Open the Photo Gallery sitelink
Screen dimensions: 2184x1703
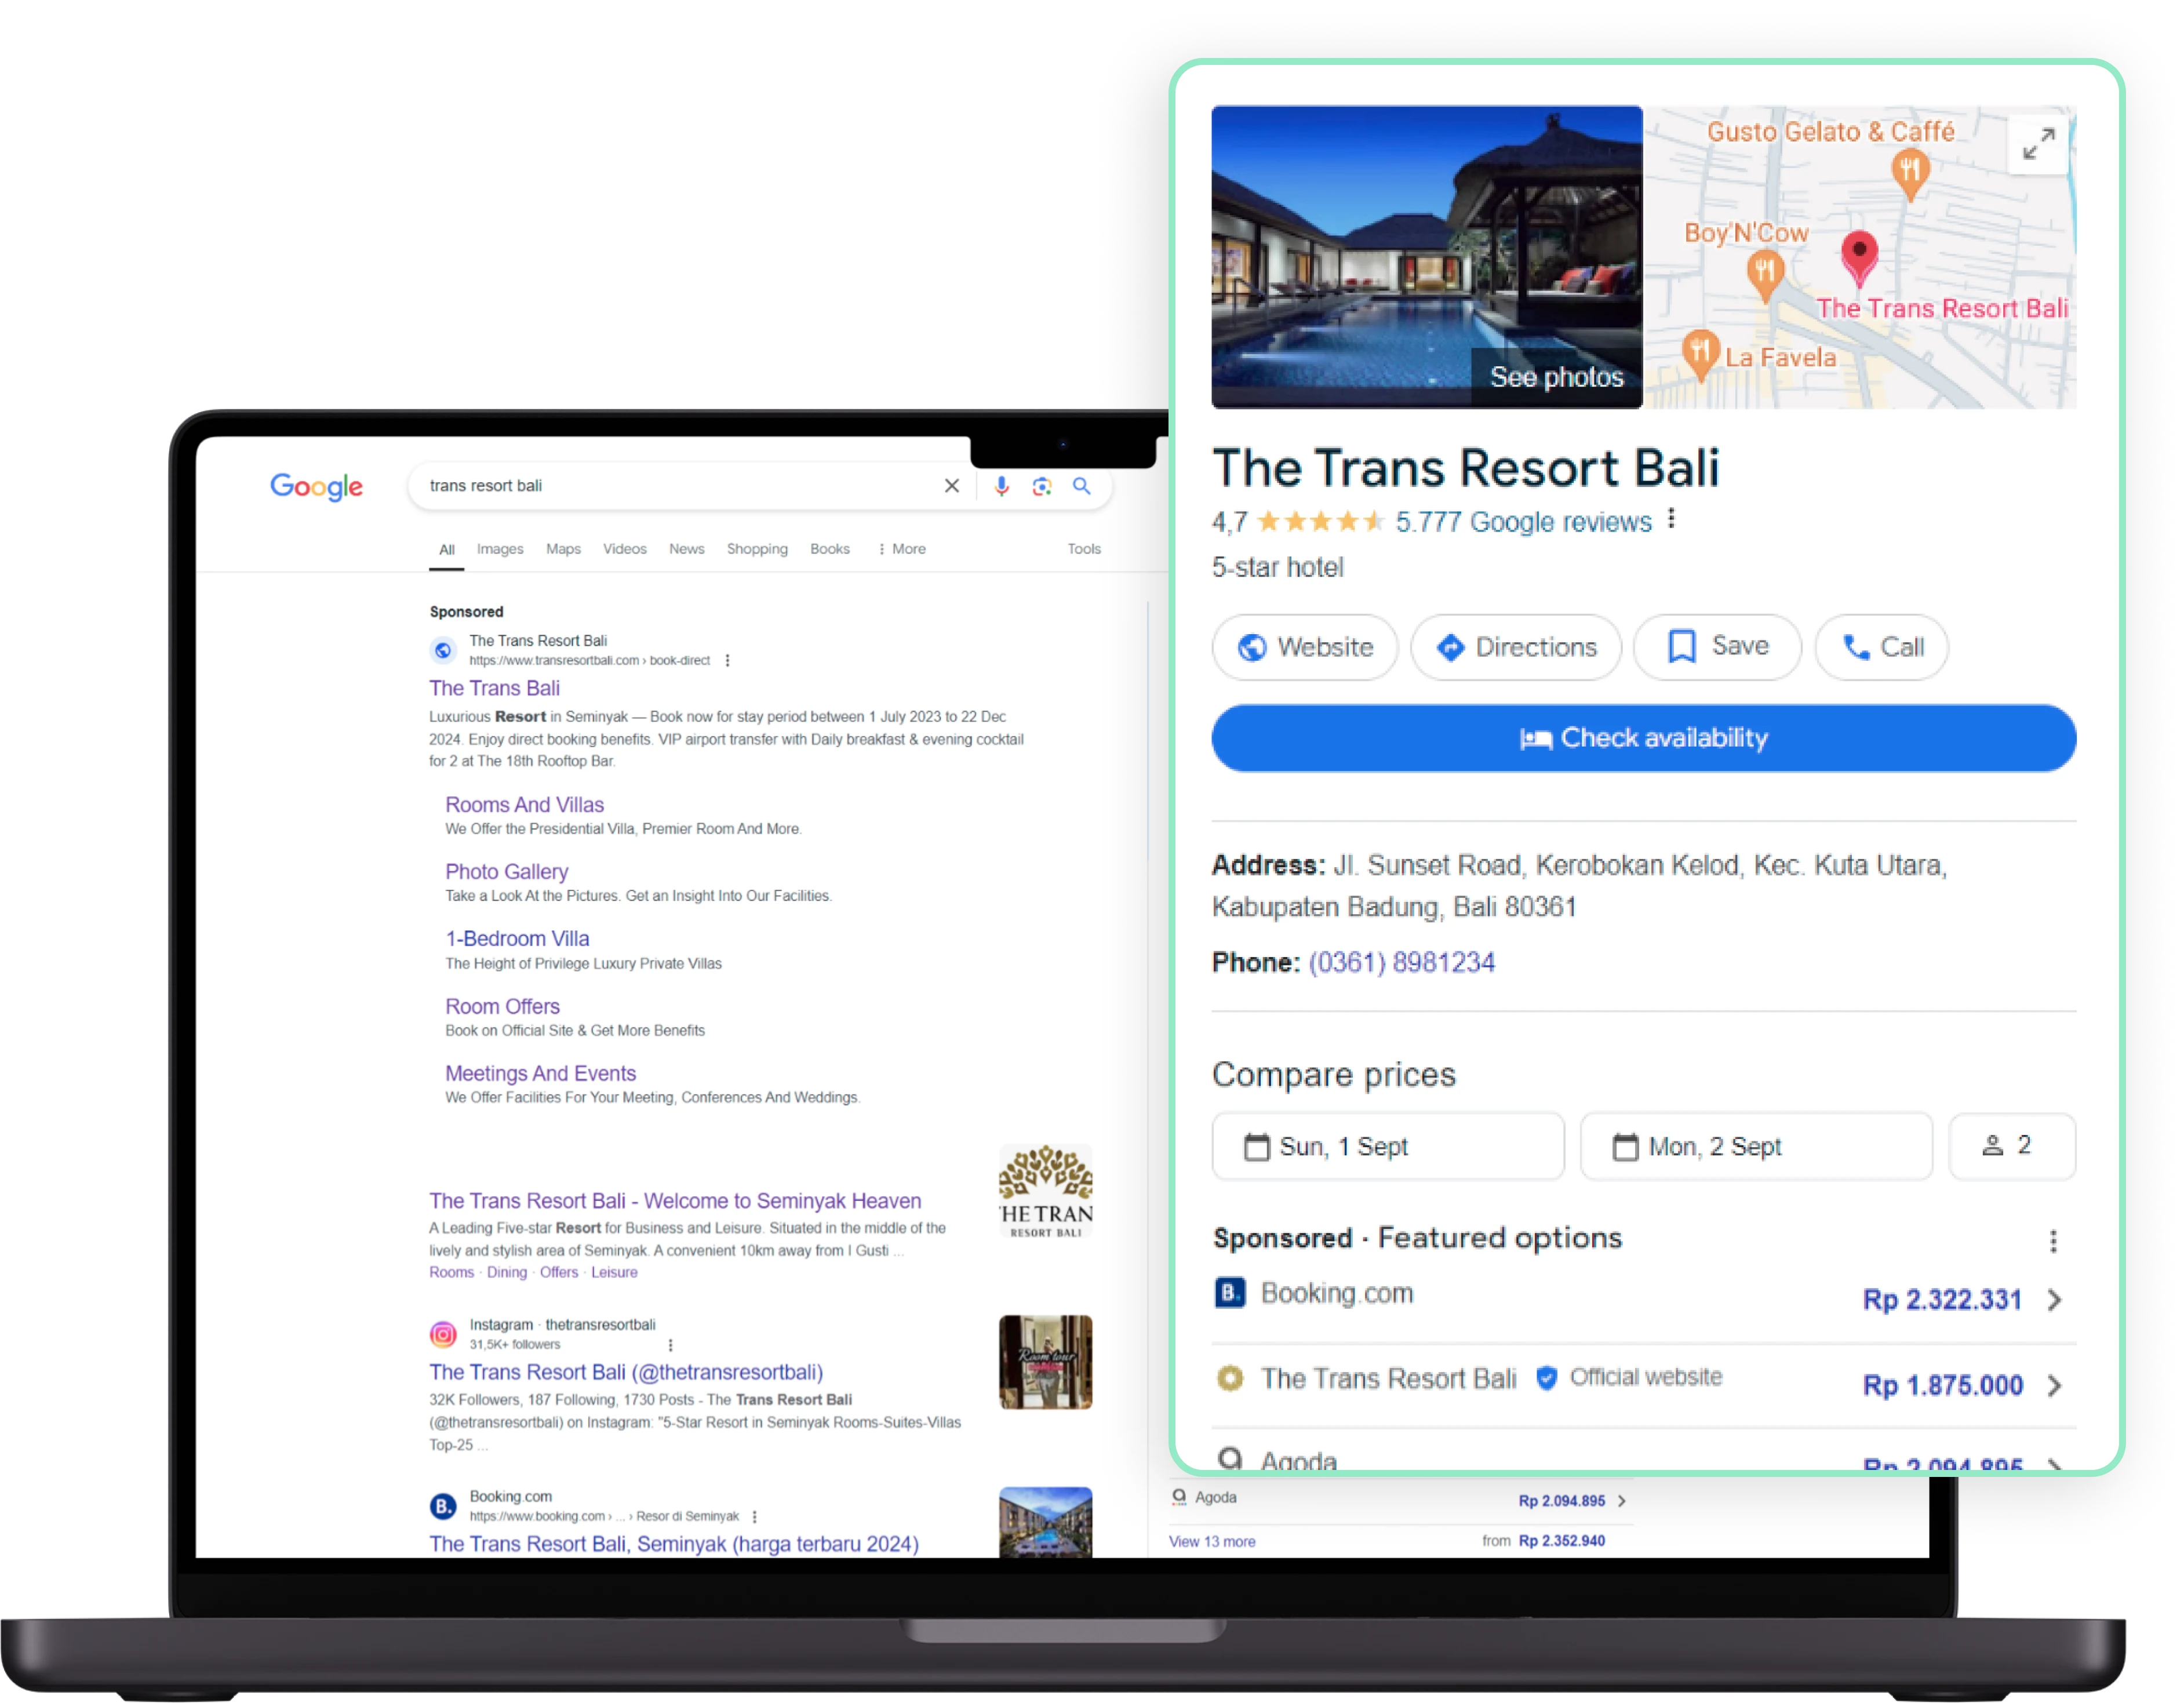507,872
